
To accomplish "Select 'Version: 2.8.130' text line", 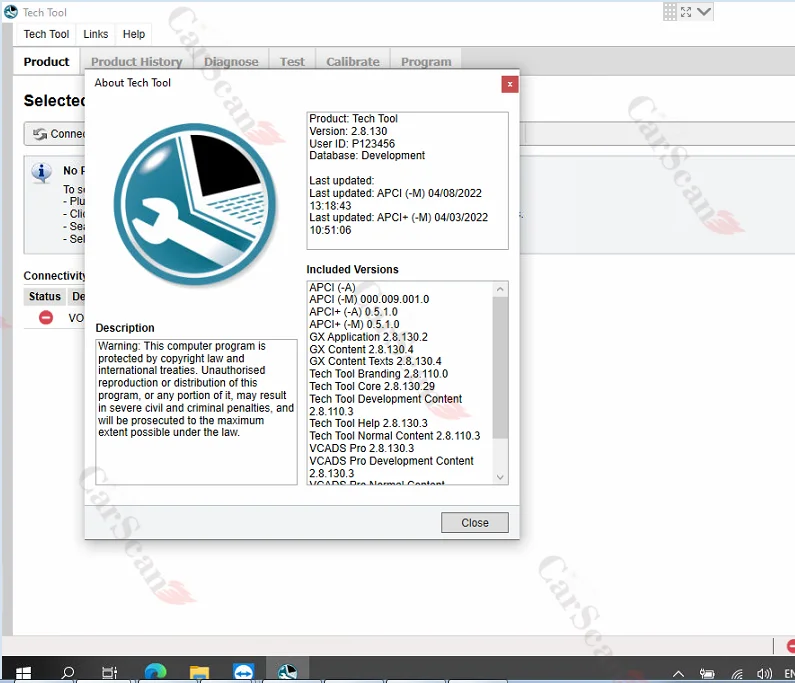I will (348, 131).
